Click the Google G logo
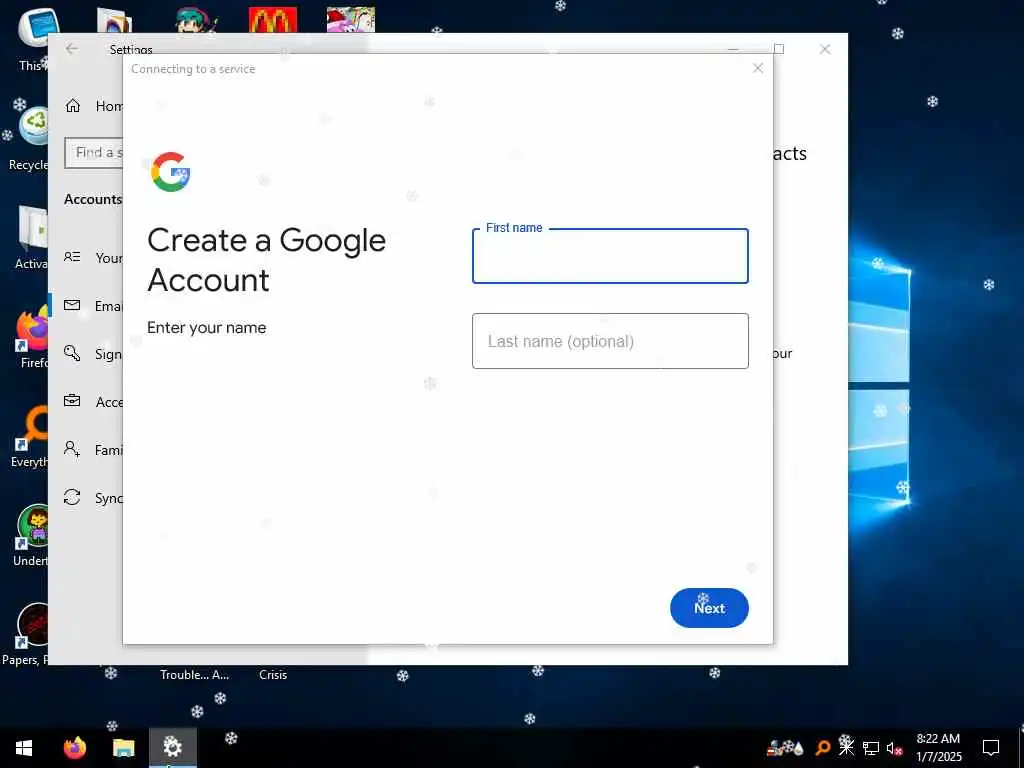Image resolution: width=1024 pixels, height=768 pixels. [170, 172]
